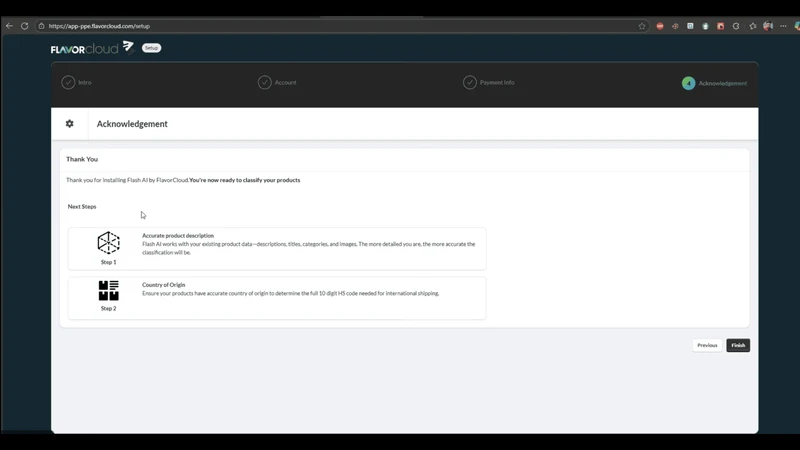Click the FlavorCloud logo
Screen dimensions: 800x450
click(92, 48)
